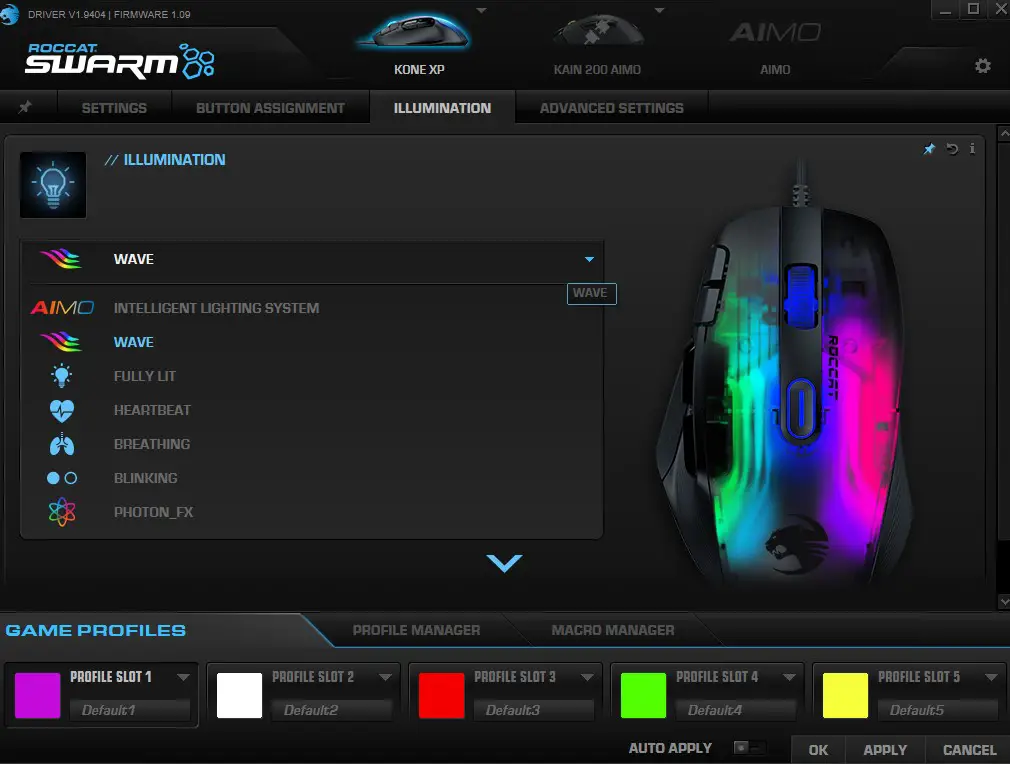Click the scrollbar down arrow at right
This screenshot has height=764, width=1010.
1004,602
